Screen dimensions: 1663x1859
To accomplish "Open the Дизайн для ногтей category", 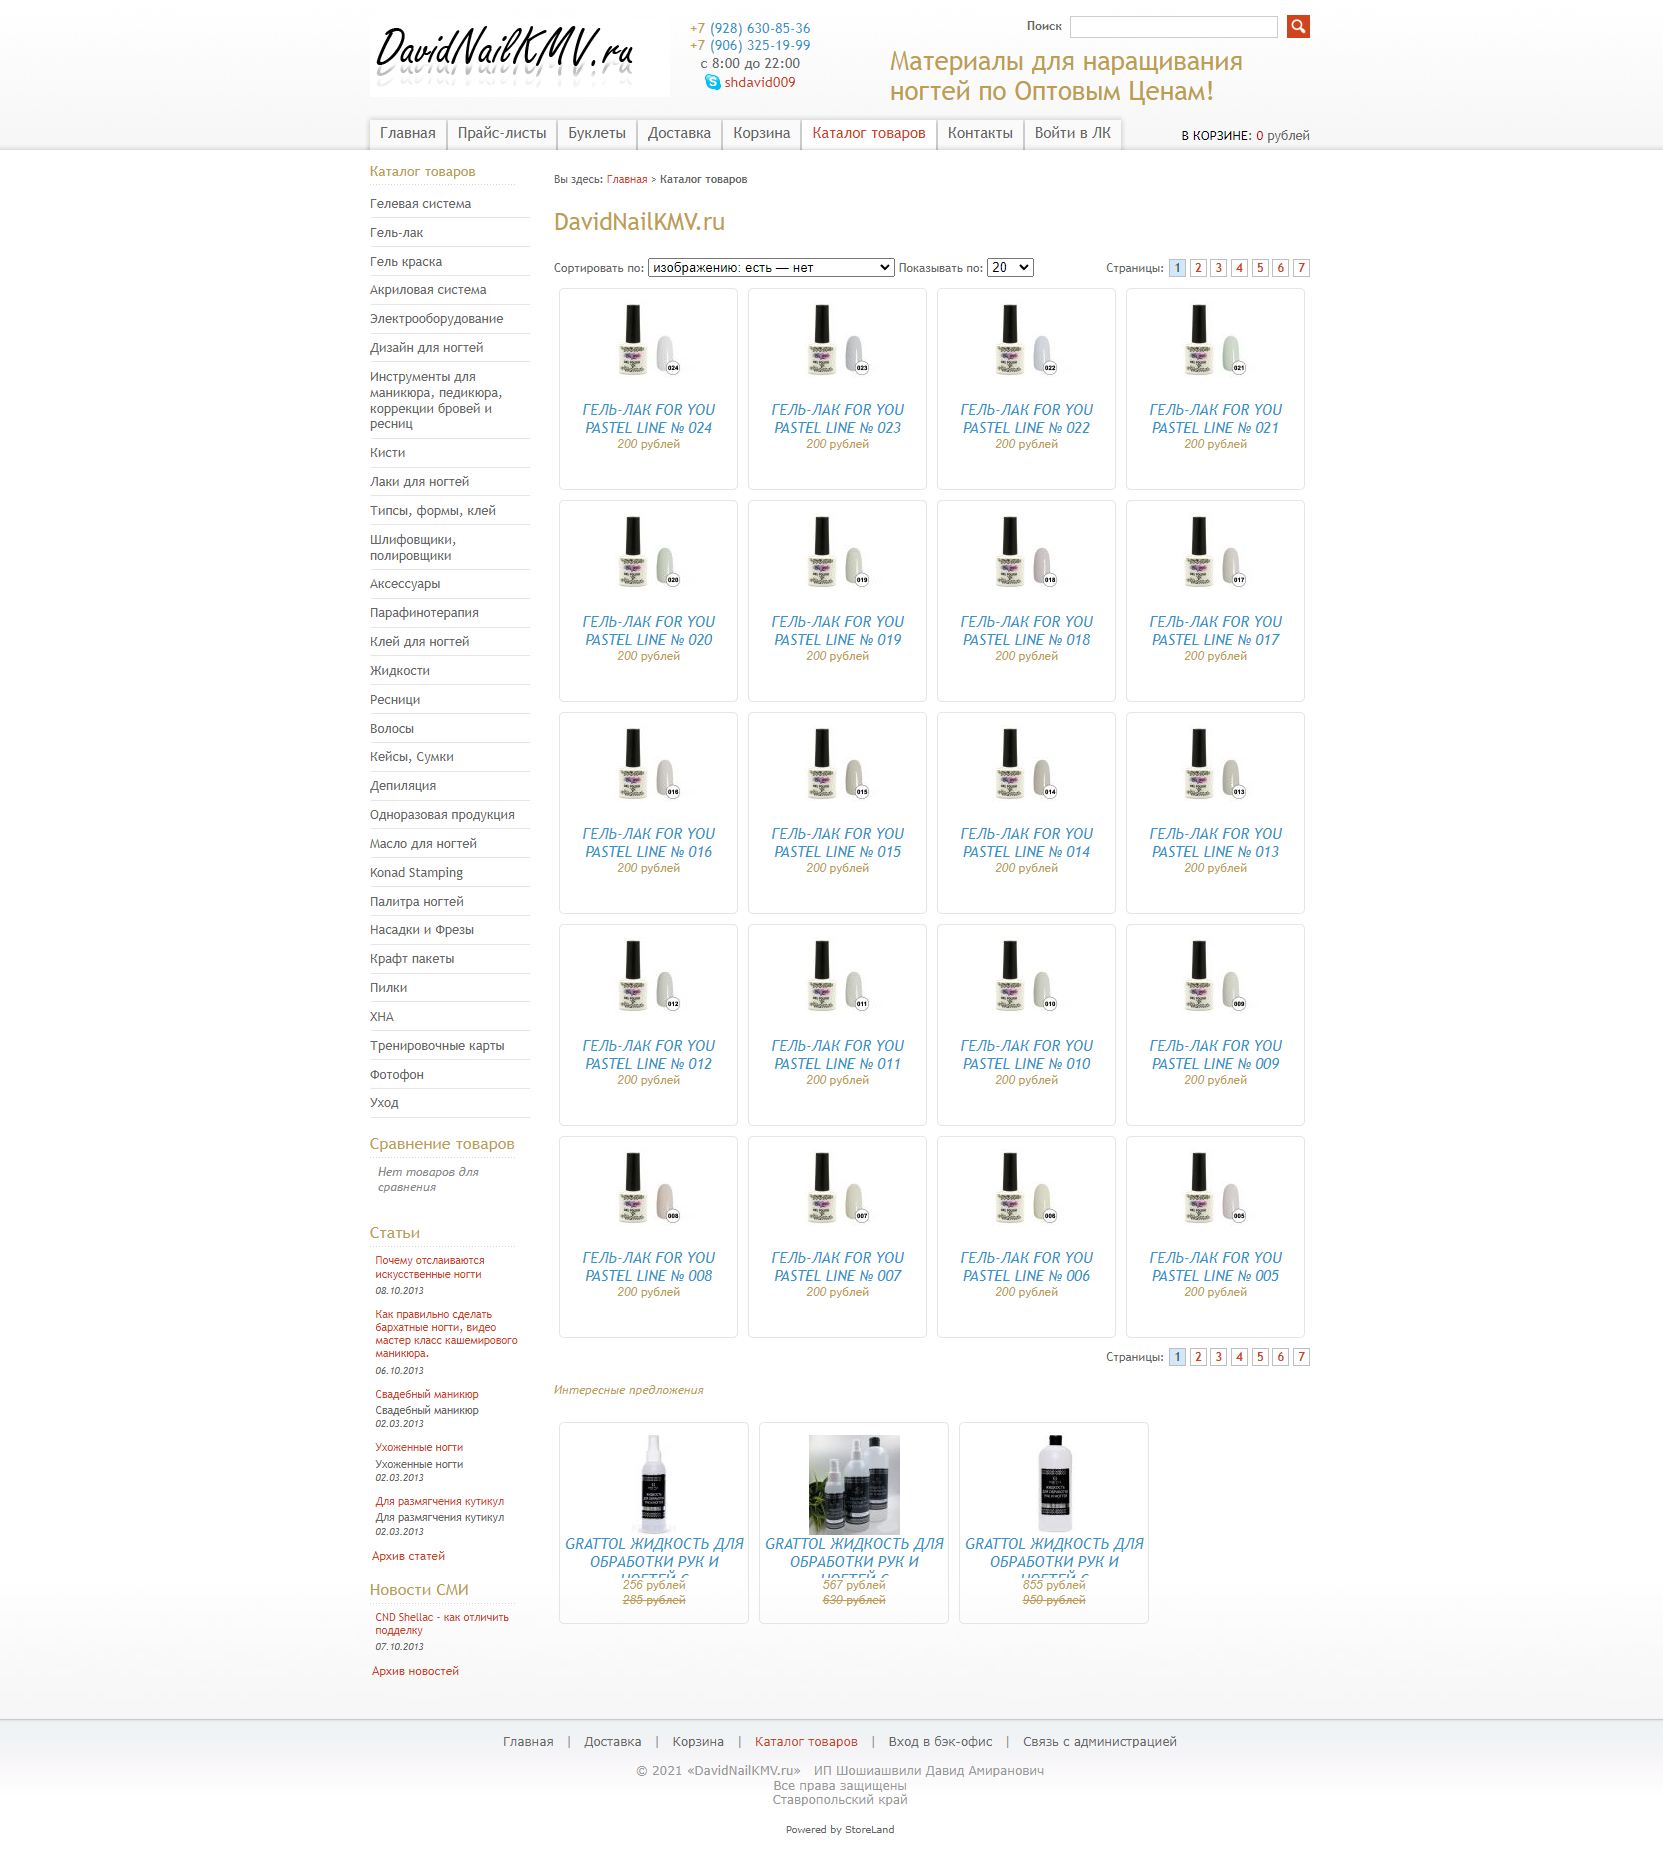I will (x=426, y=348).
